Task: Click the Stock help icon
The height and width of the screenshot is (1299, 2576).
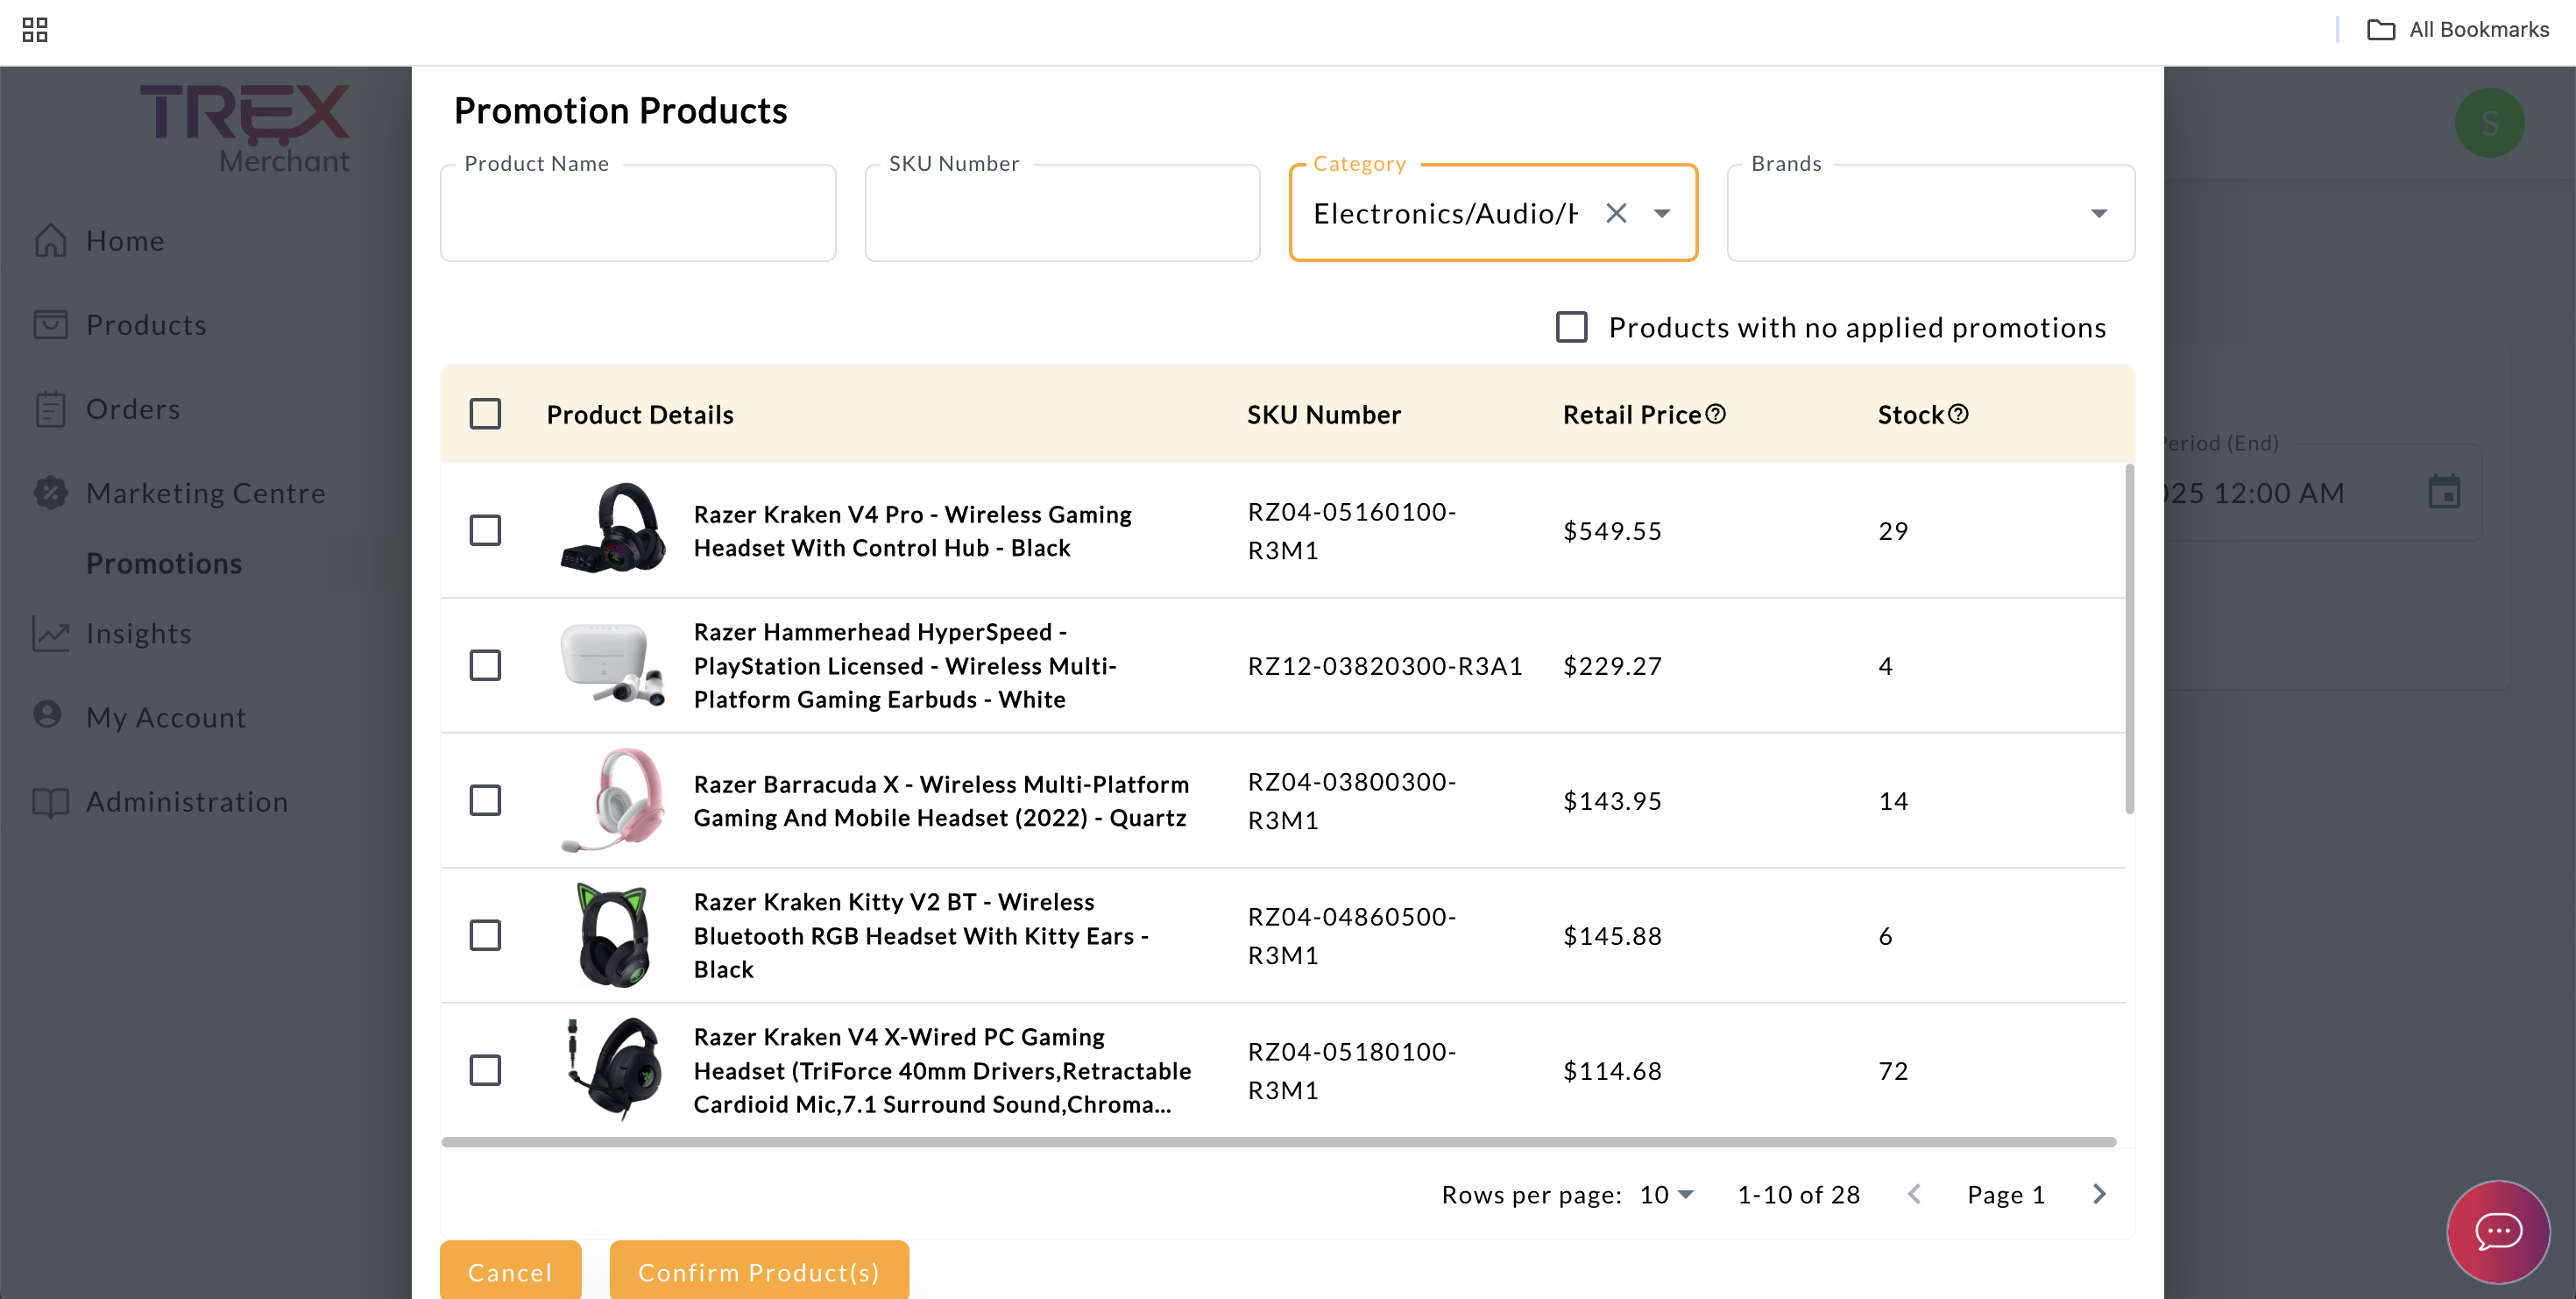Action: pyautogui.click(x=1959, y=414)
